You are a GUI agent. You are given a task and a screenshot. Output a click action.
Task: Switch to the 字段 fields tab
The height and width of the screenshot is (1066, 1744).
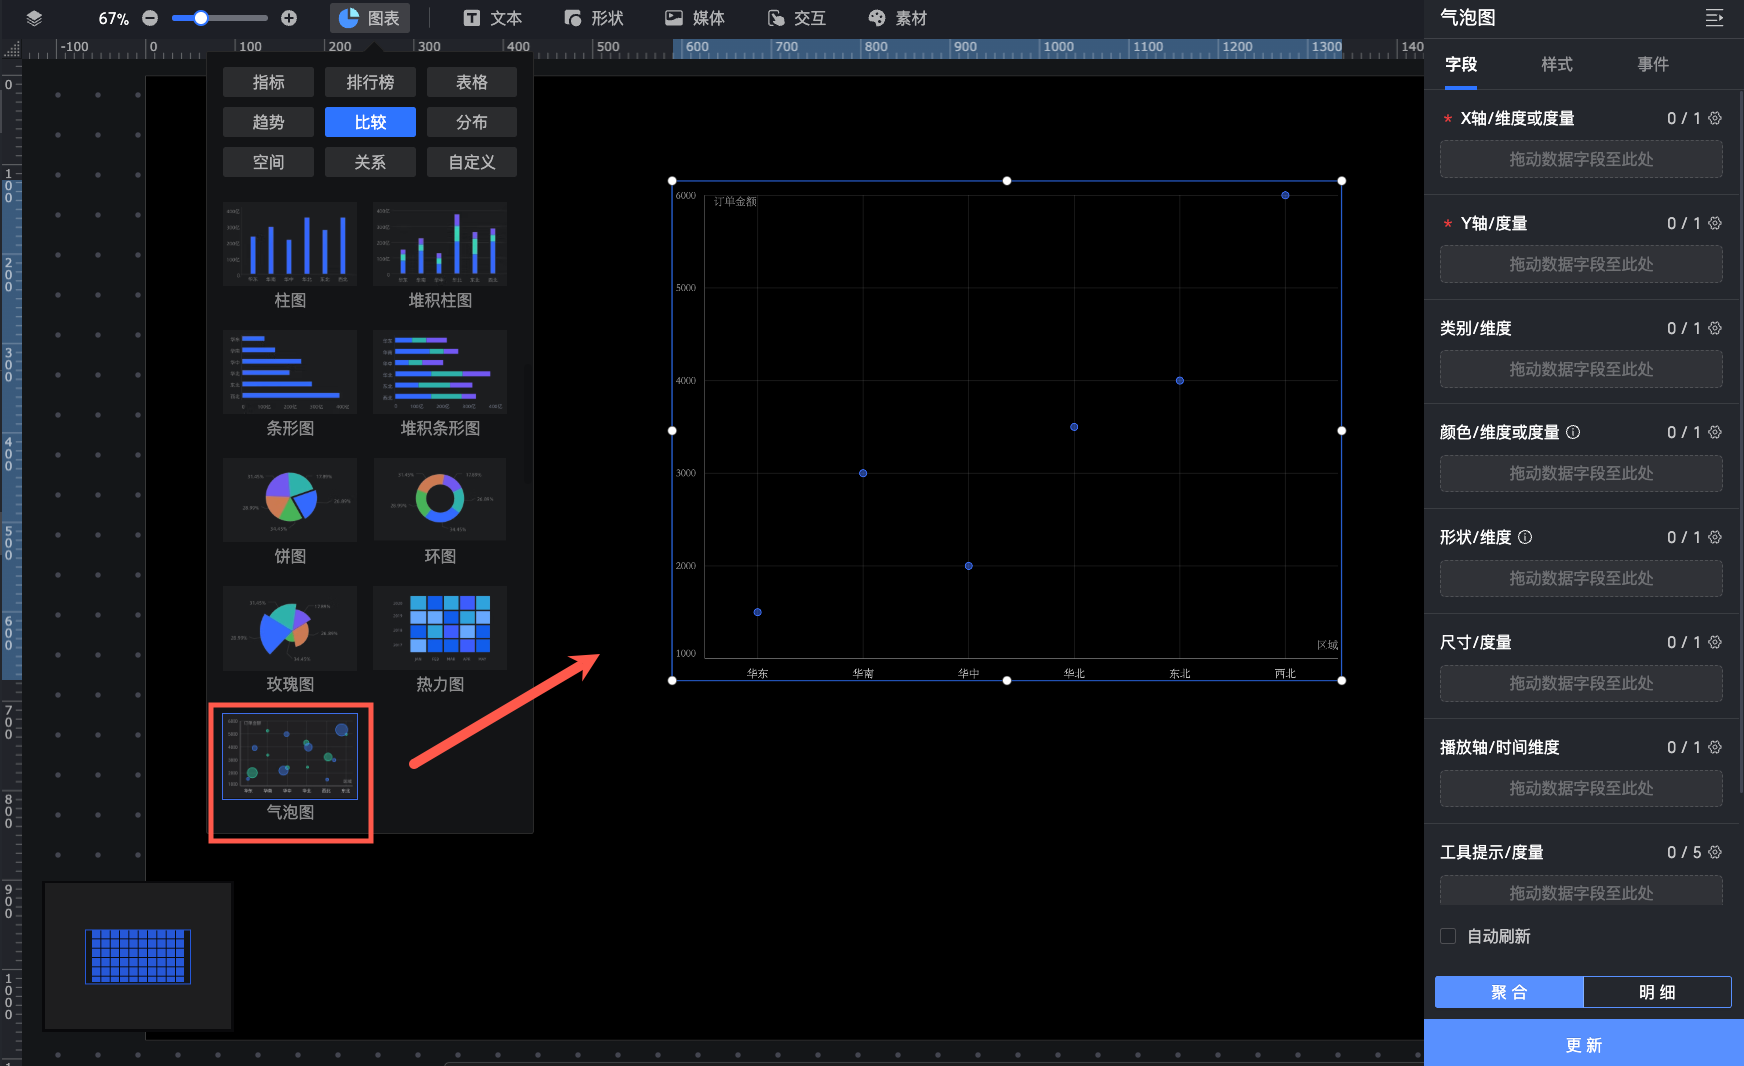[1461, 64]
